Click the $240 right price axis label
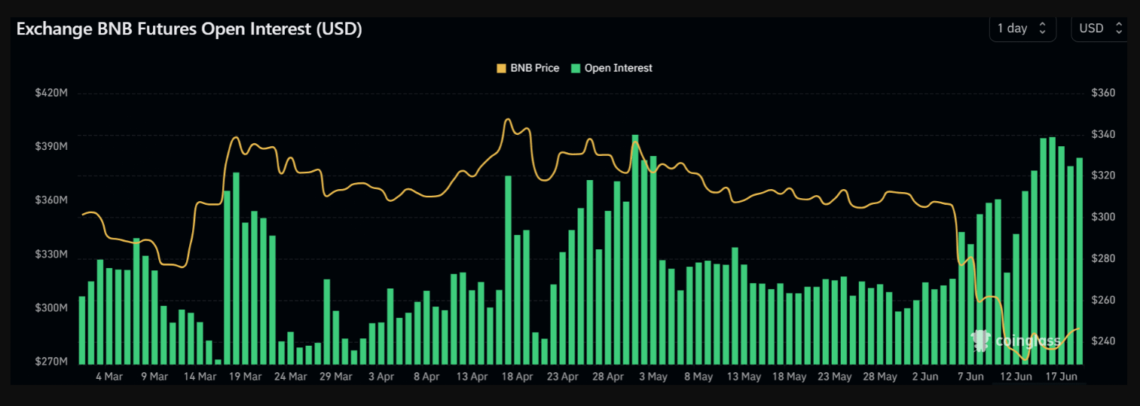The height and width of the screenshot is (406, 1140). pos(1103,341)
